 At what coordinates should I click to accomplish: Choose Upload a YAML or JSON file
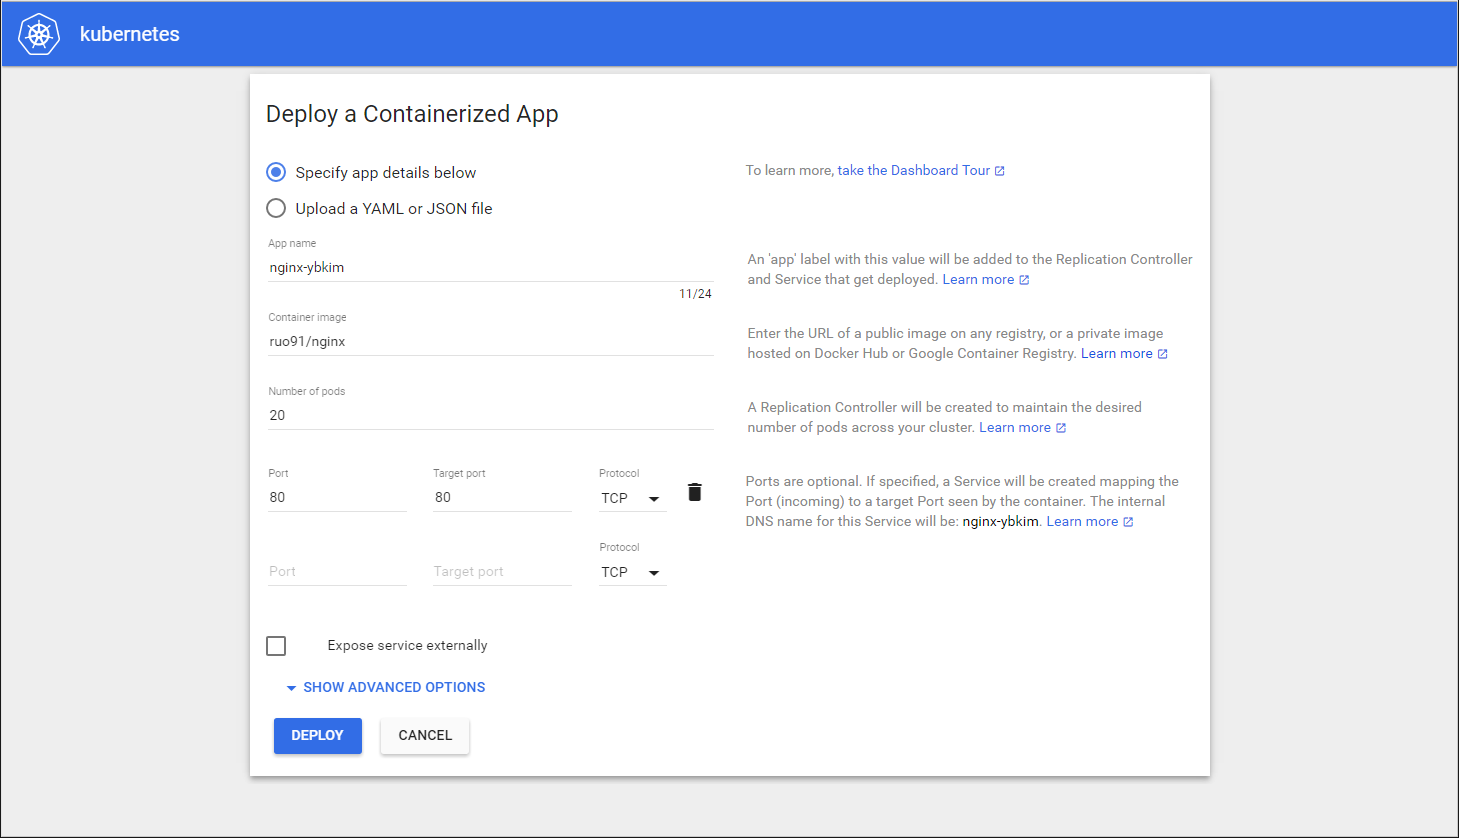[x=276, y=208]
